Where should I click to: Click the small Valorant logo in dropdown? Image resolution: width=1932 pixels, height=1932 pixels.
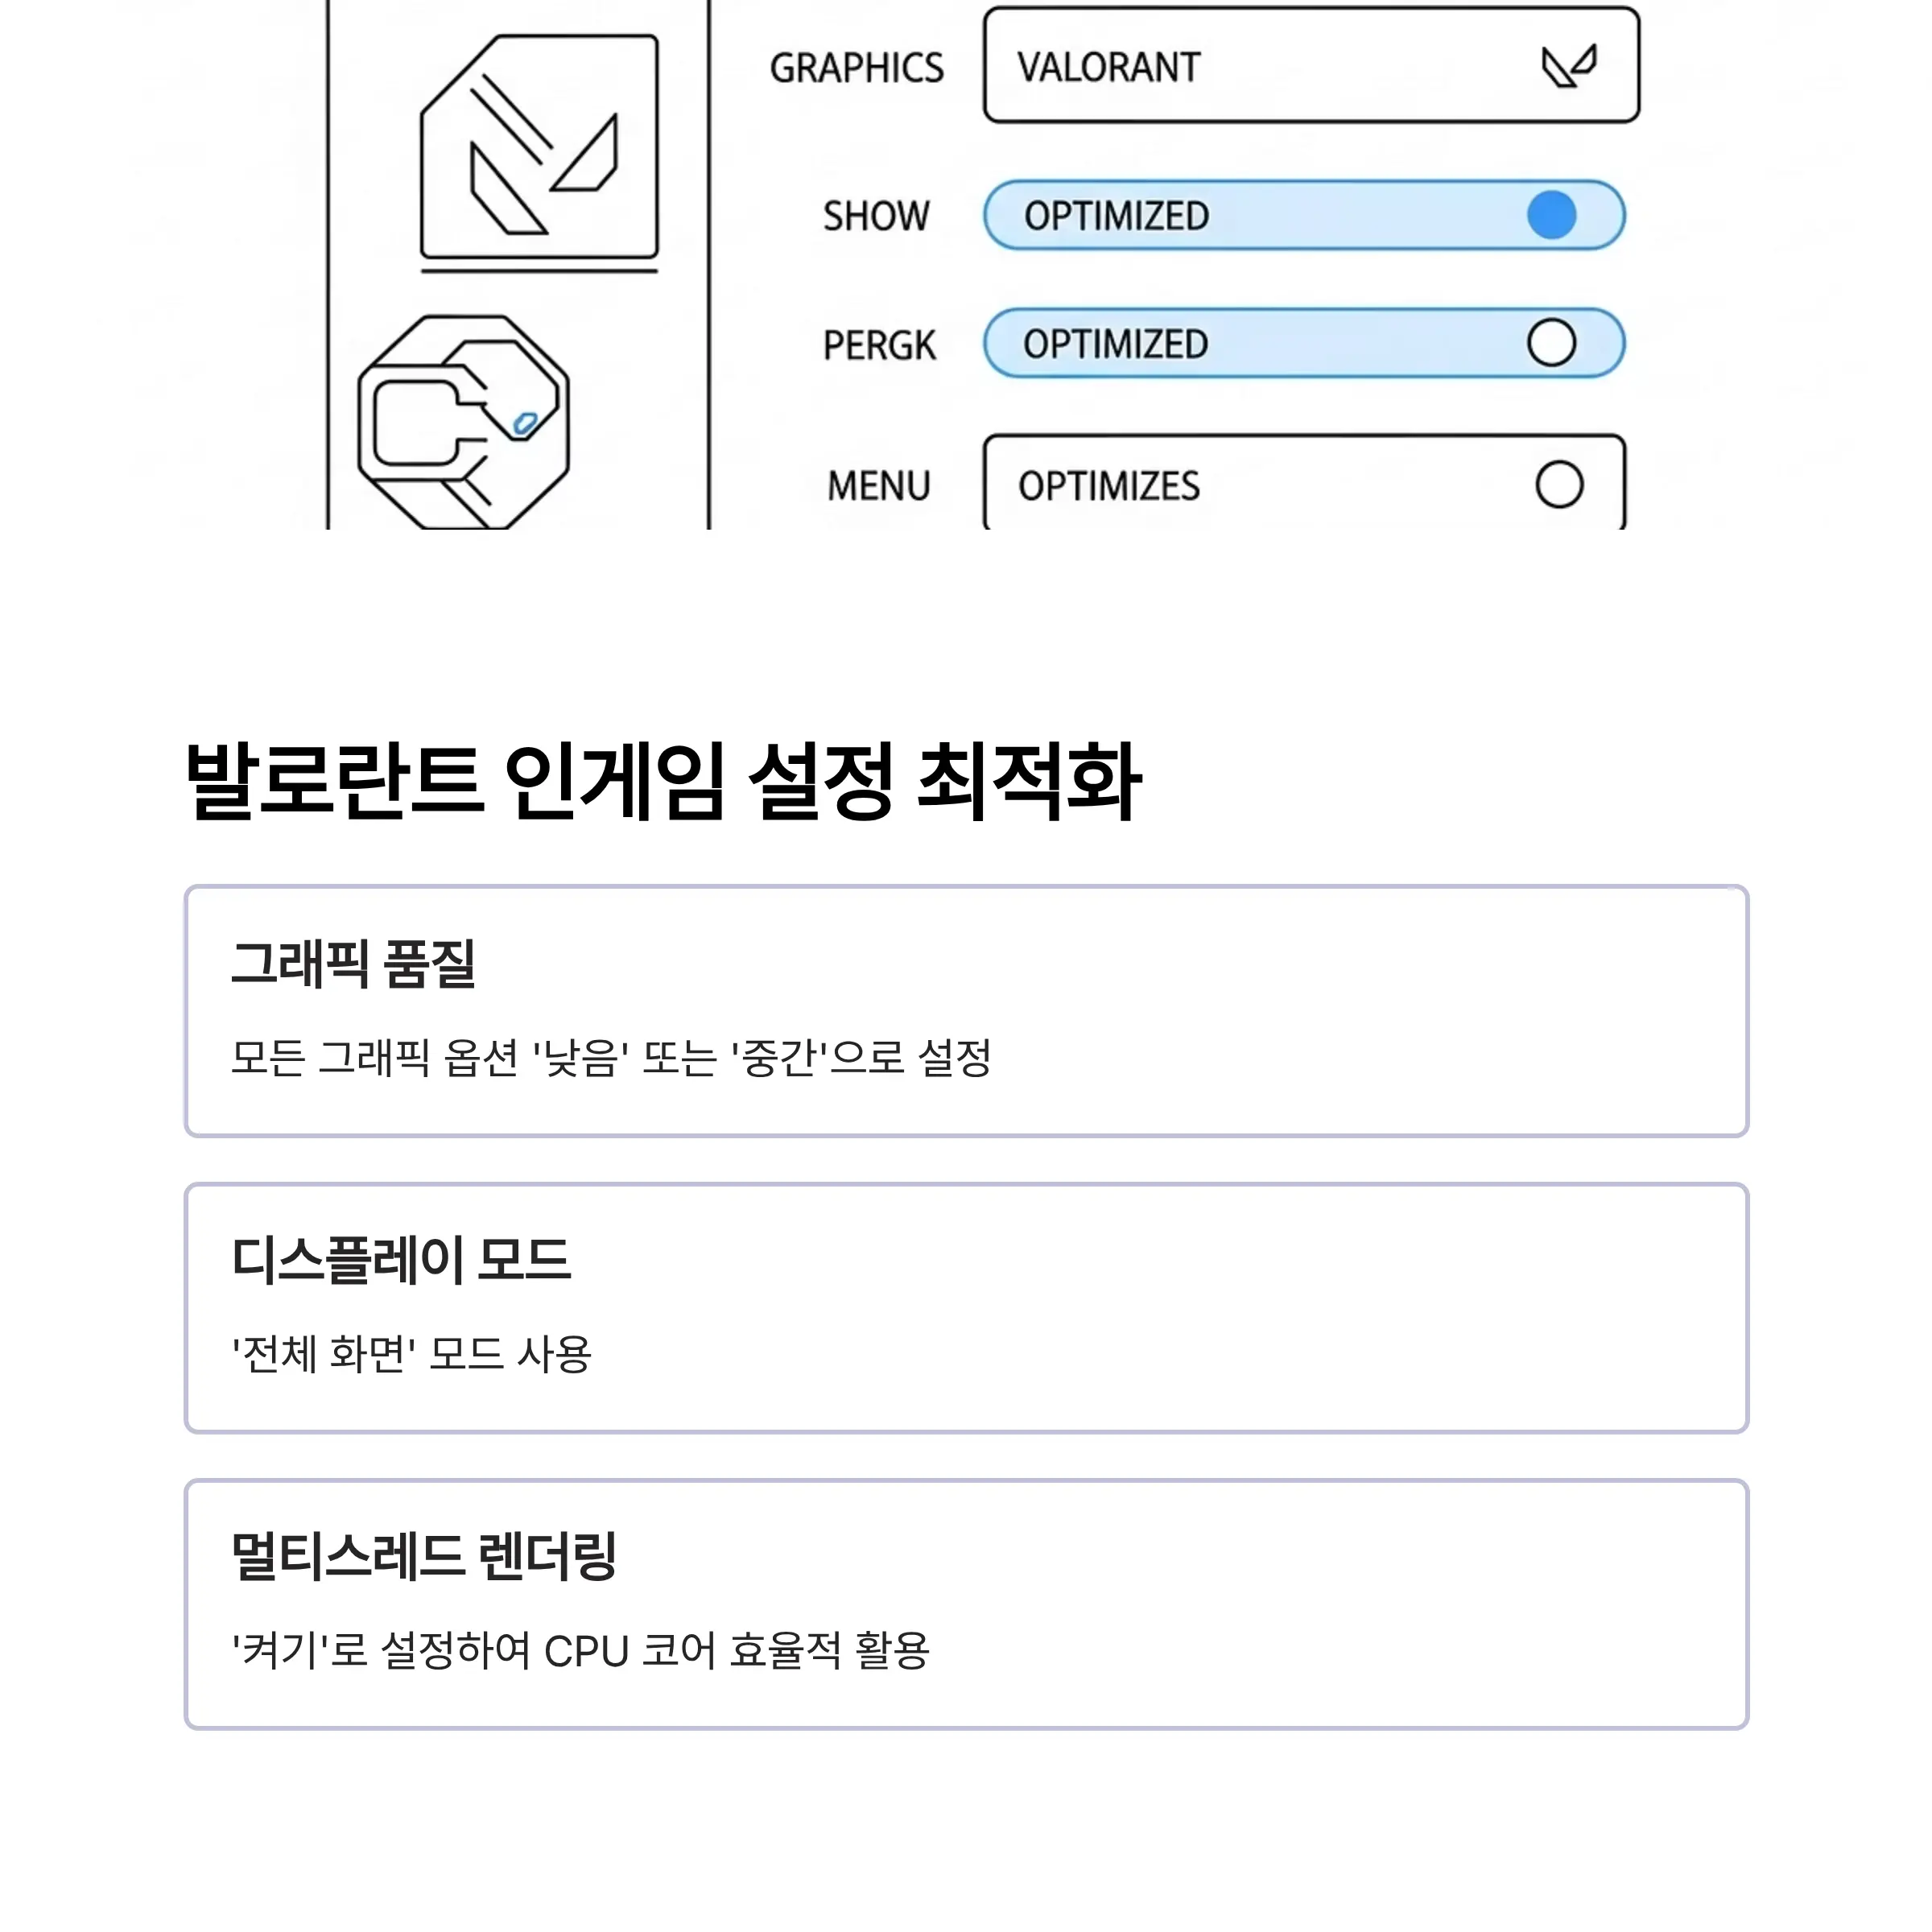pos(1568,66)
